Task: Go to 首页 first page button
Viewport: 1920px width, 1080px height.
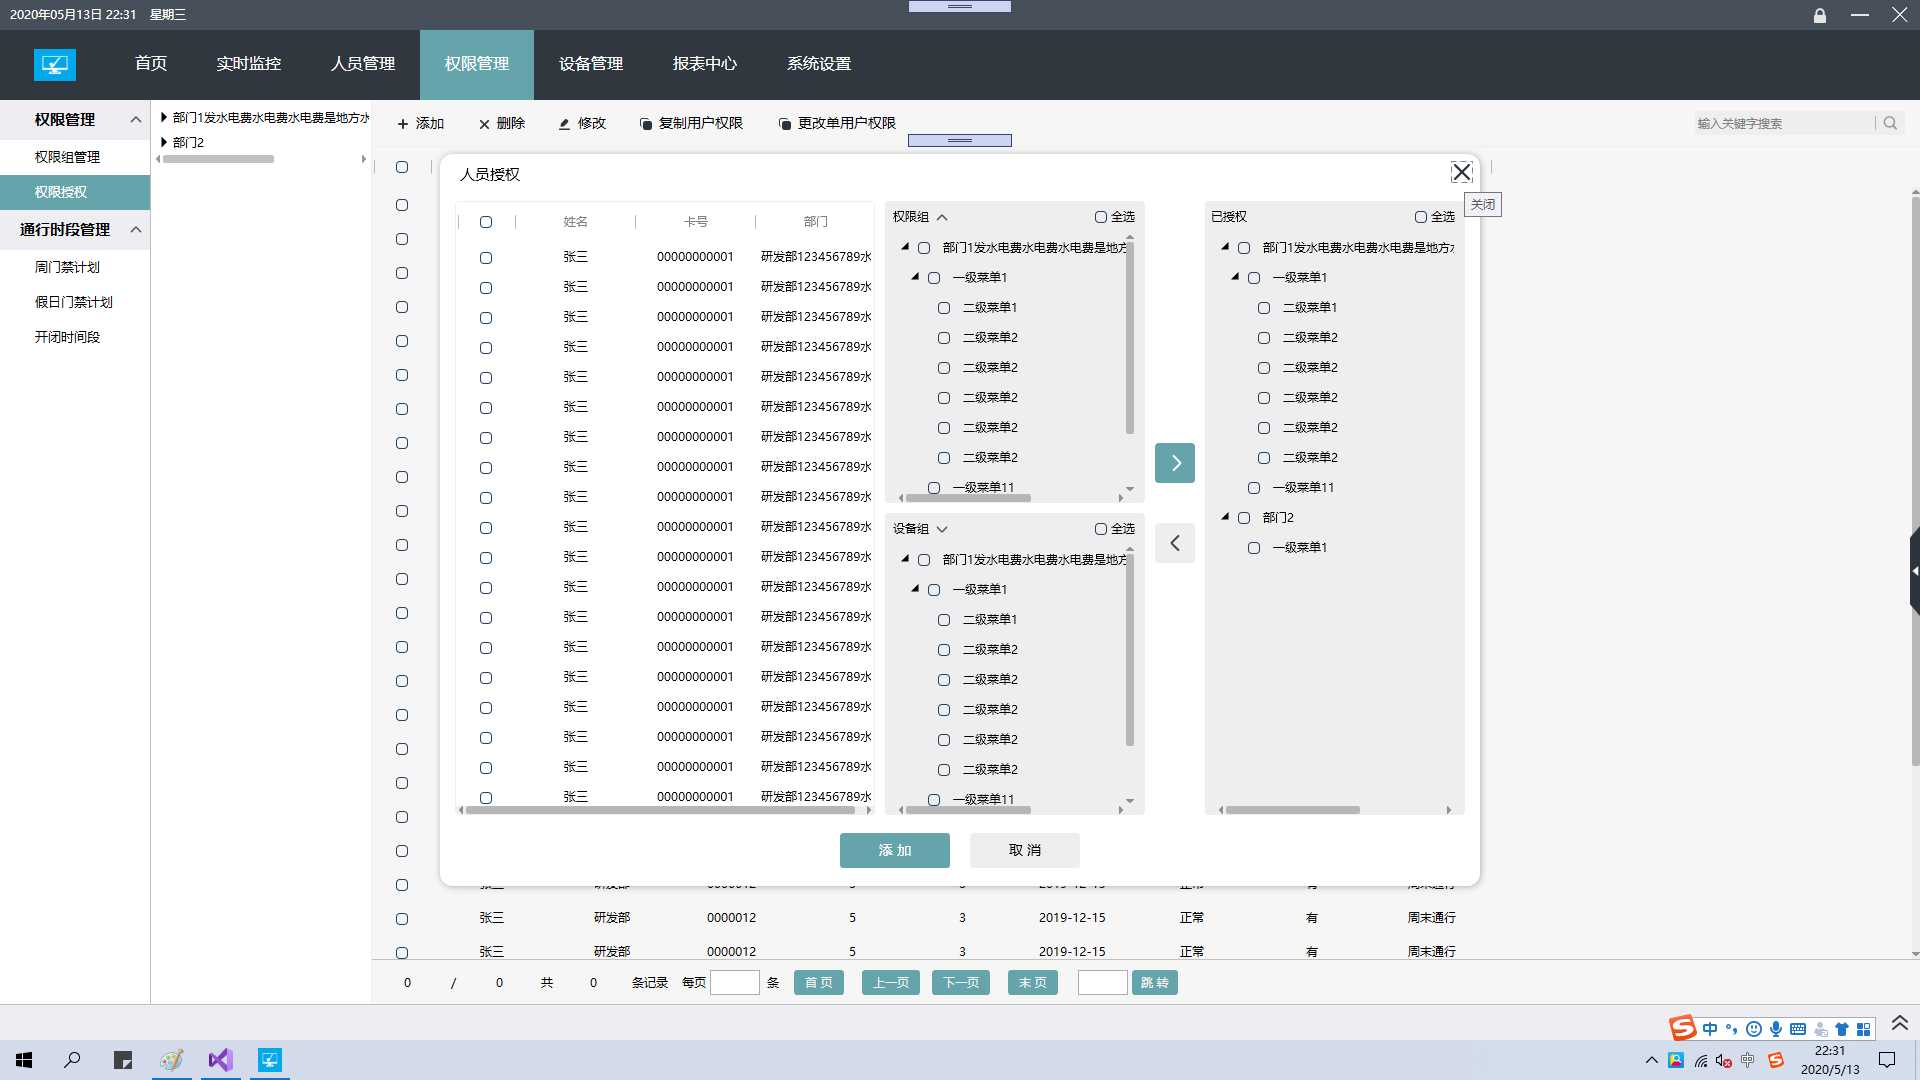Action: 819,983
